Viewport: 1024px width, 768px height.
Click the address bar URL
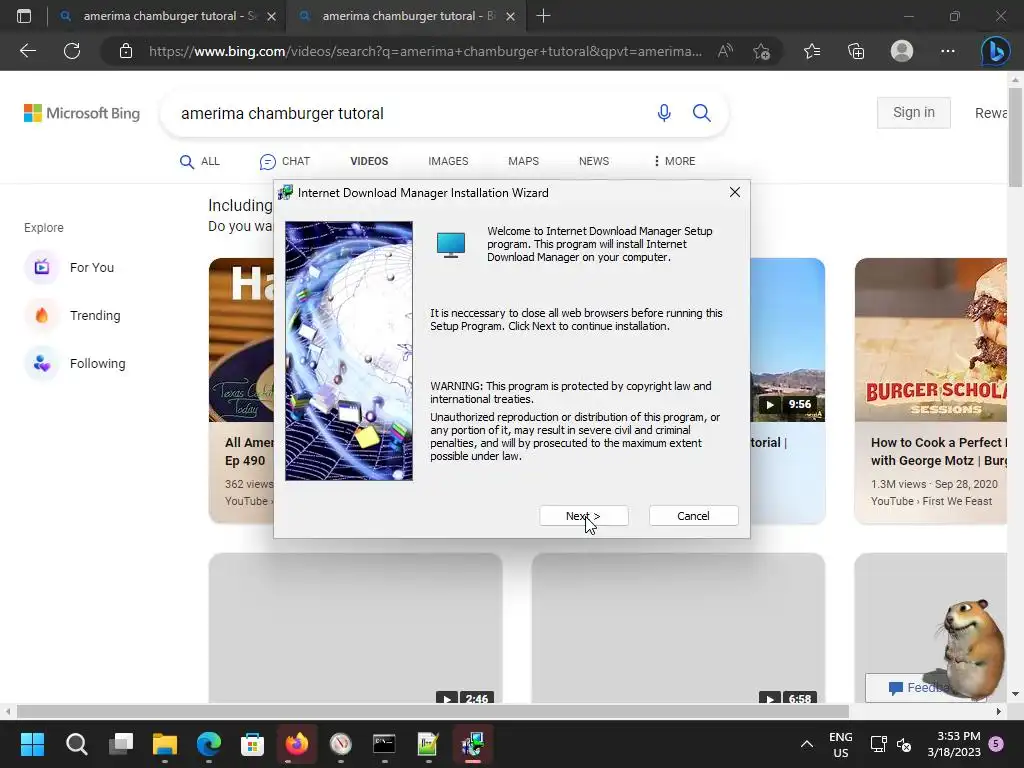[425, 51]
